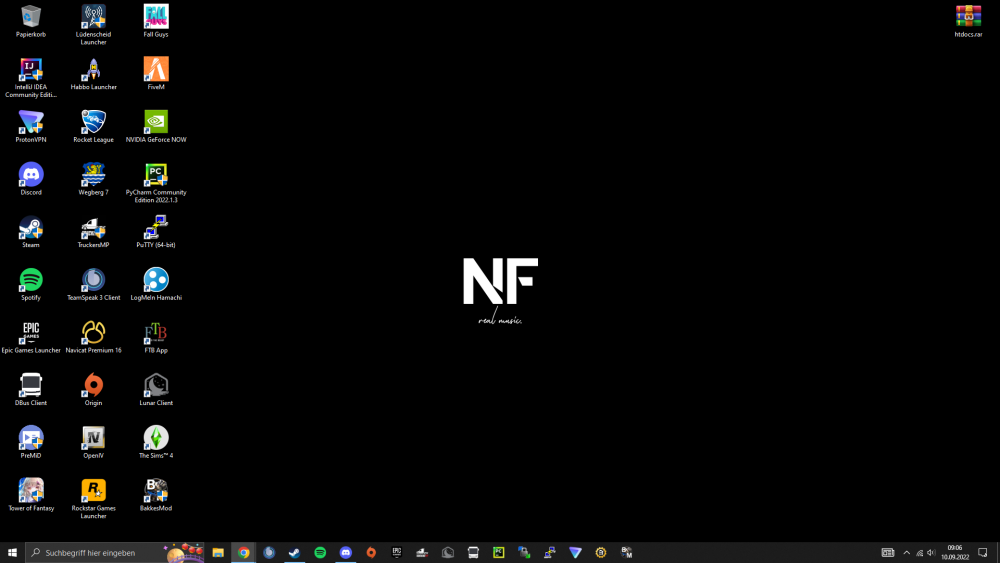1000x563 pixels.
Task: Select the Discord desktop shortcut
Action: (x=31, y=175)
